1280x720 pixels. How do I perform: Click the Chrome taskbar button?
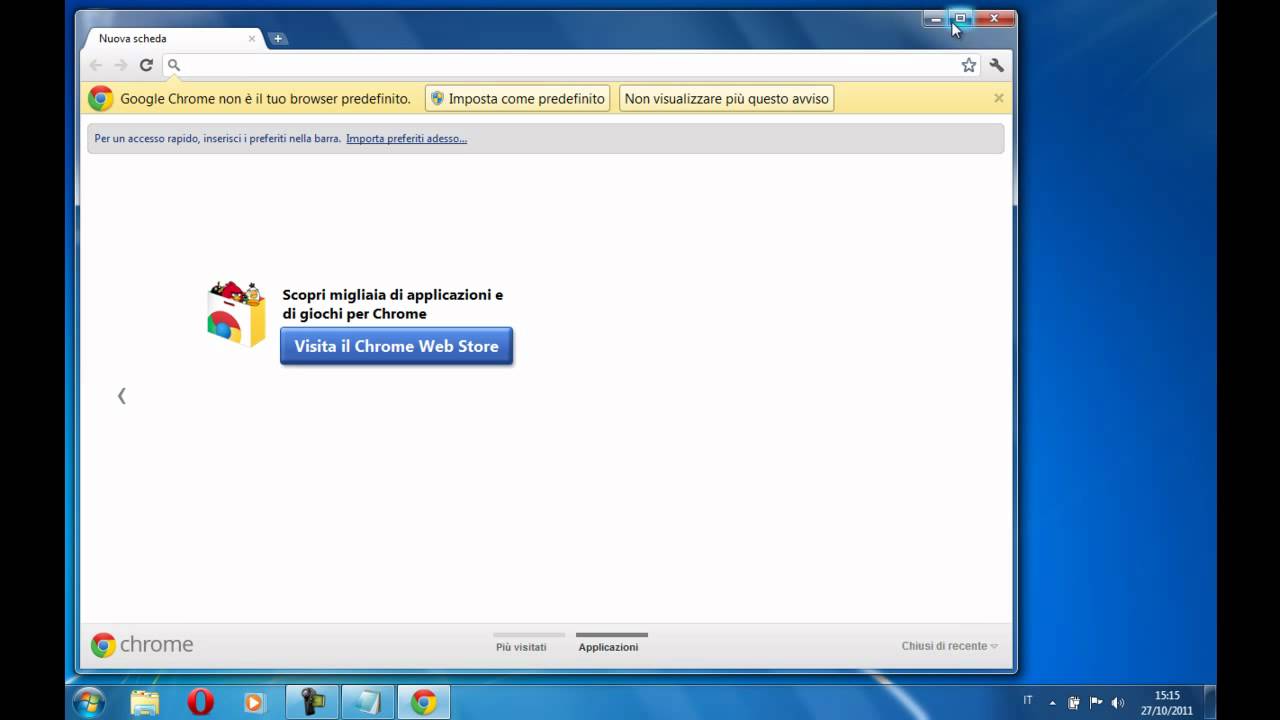coord(424,702)
